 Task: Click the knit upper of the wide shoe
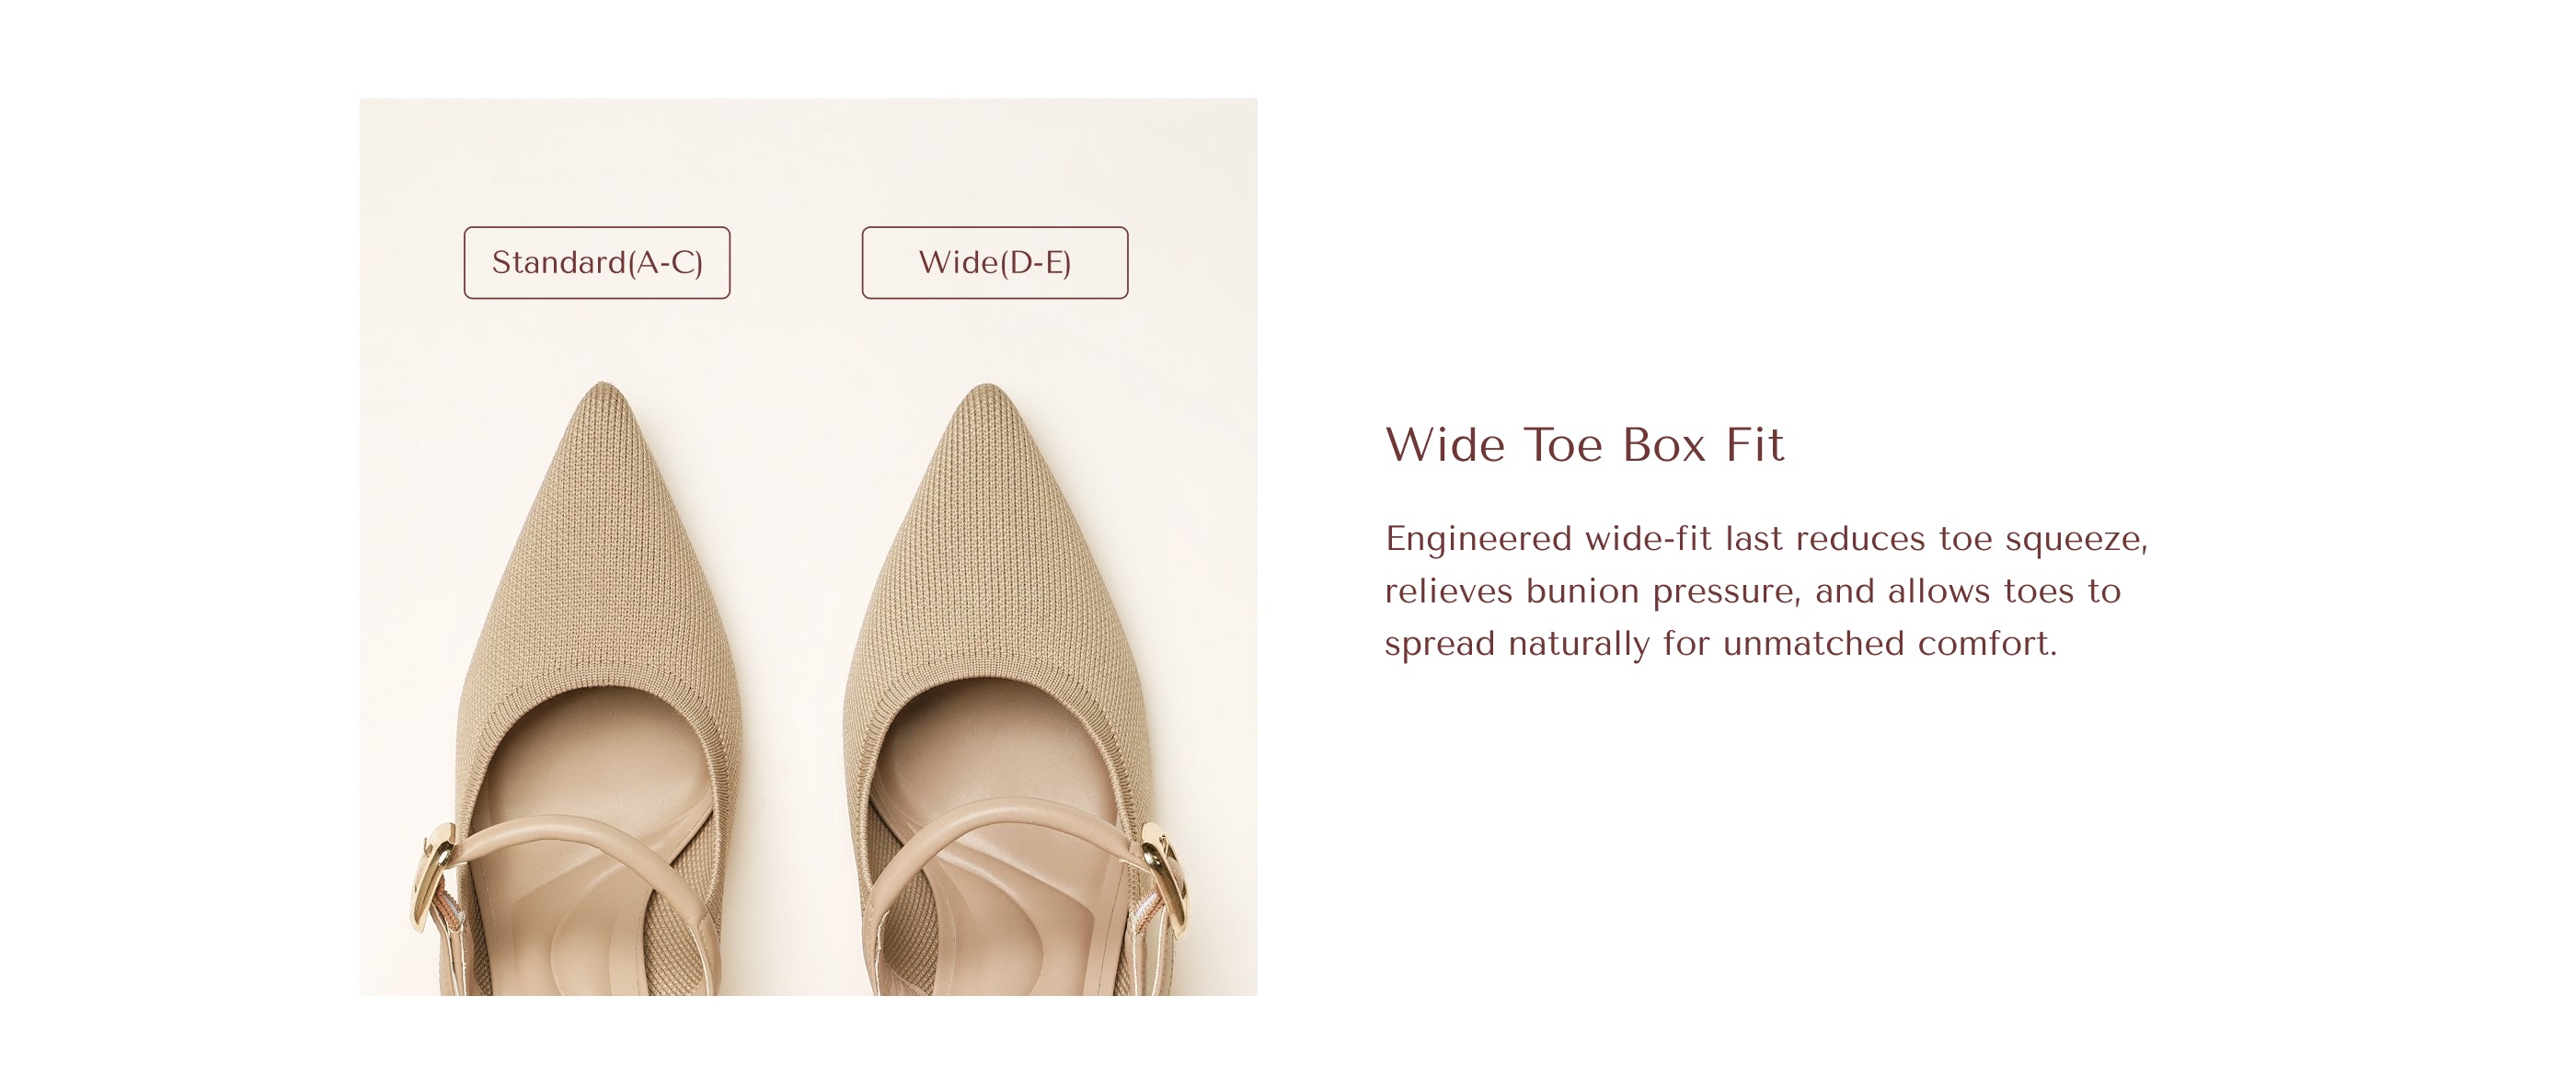pos(990,560)
